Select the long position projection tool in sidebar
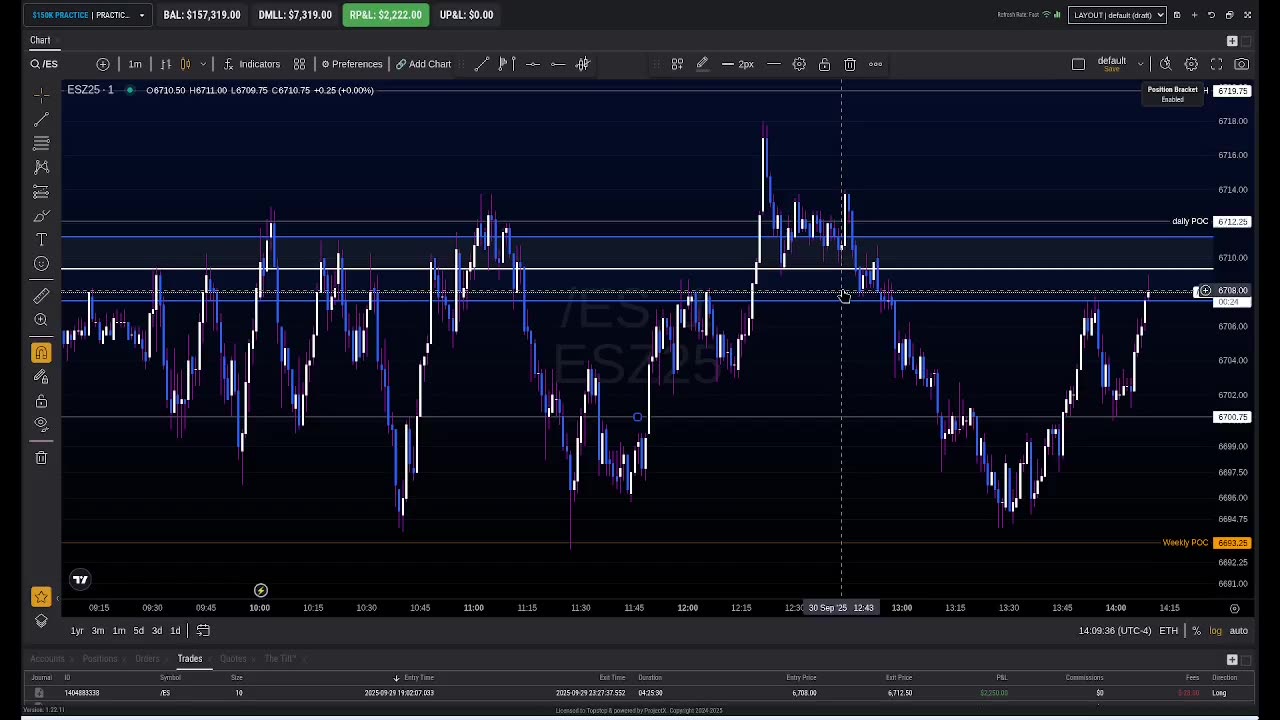This screenshot has height=720, width=1280. (x=41, y=192)
